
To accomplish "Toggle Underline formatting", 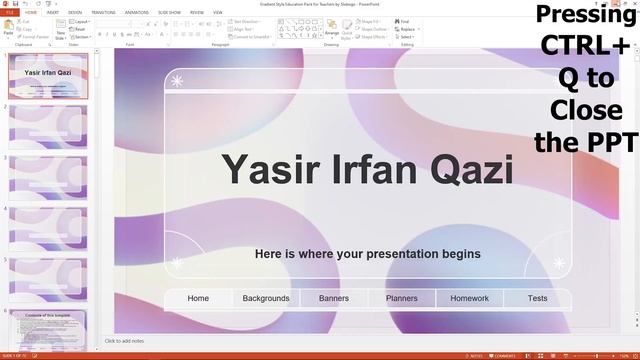I will pyautogui.click(x=114, y=35).
